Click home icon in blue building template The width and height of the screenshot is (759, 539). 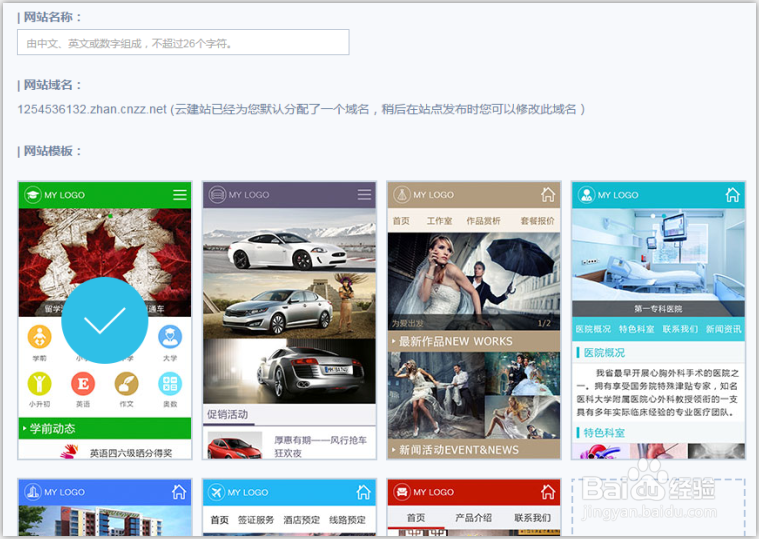click(179, 492)
